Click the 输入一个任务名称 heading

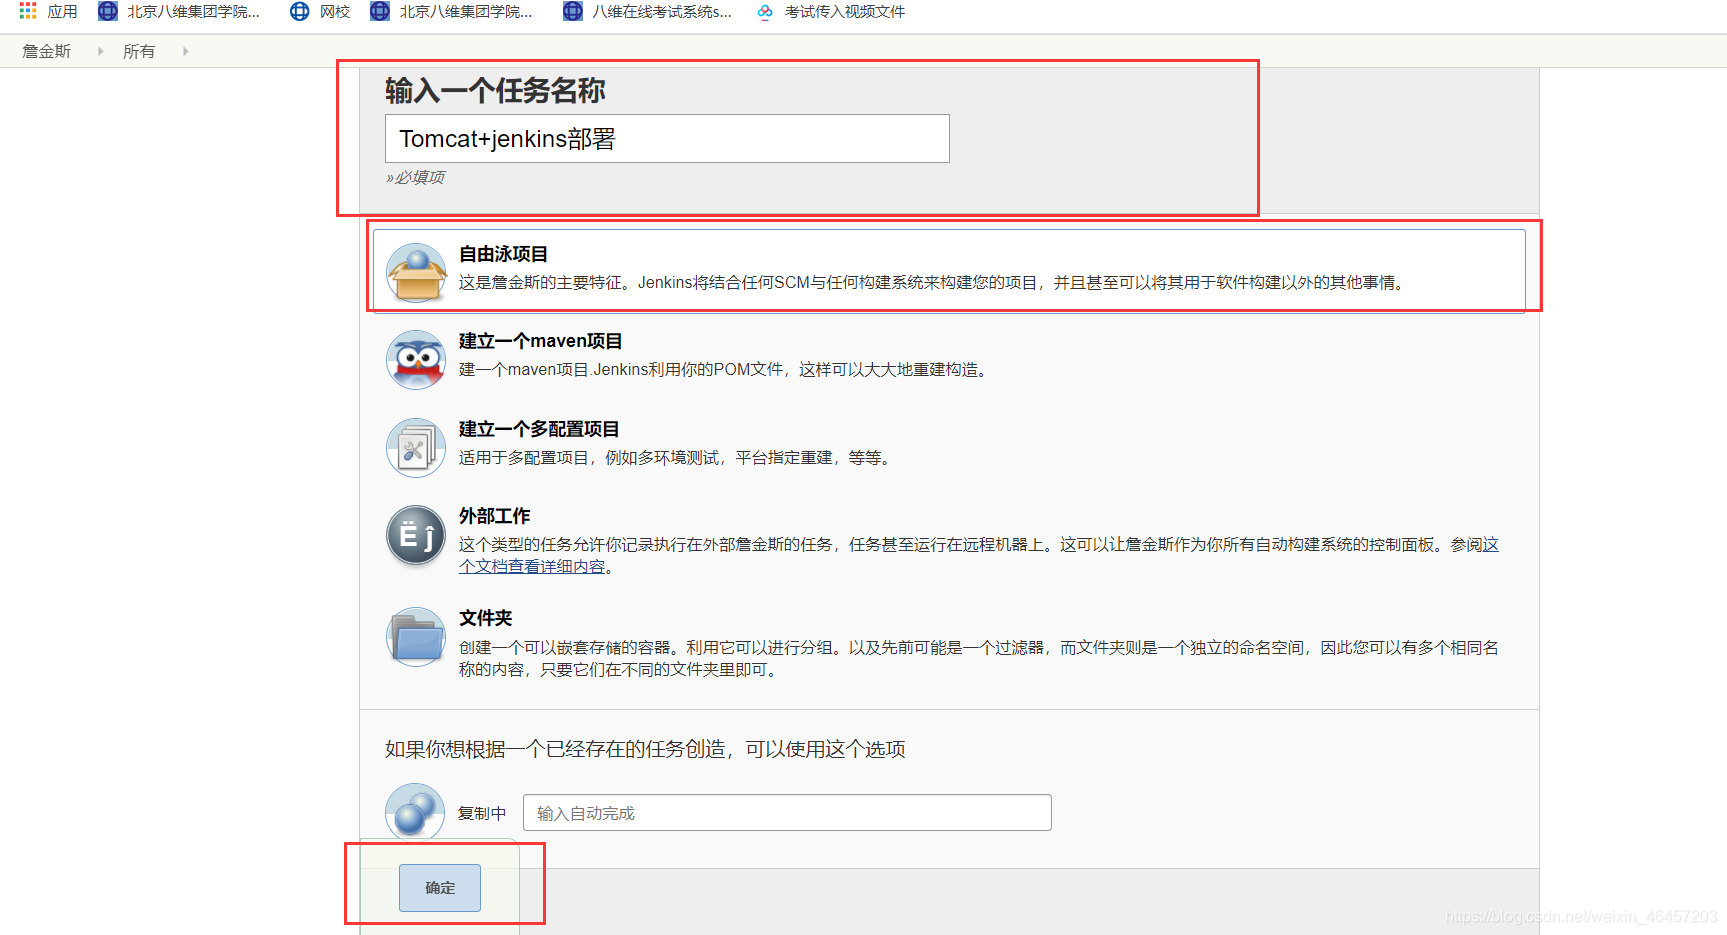[495, 91]
